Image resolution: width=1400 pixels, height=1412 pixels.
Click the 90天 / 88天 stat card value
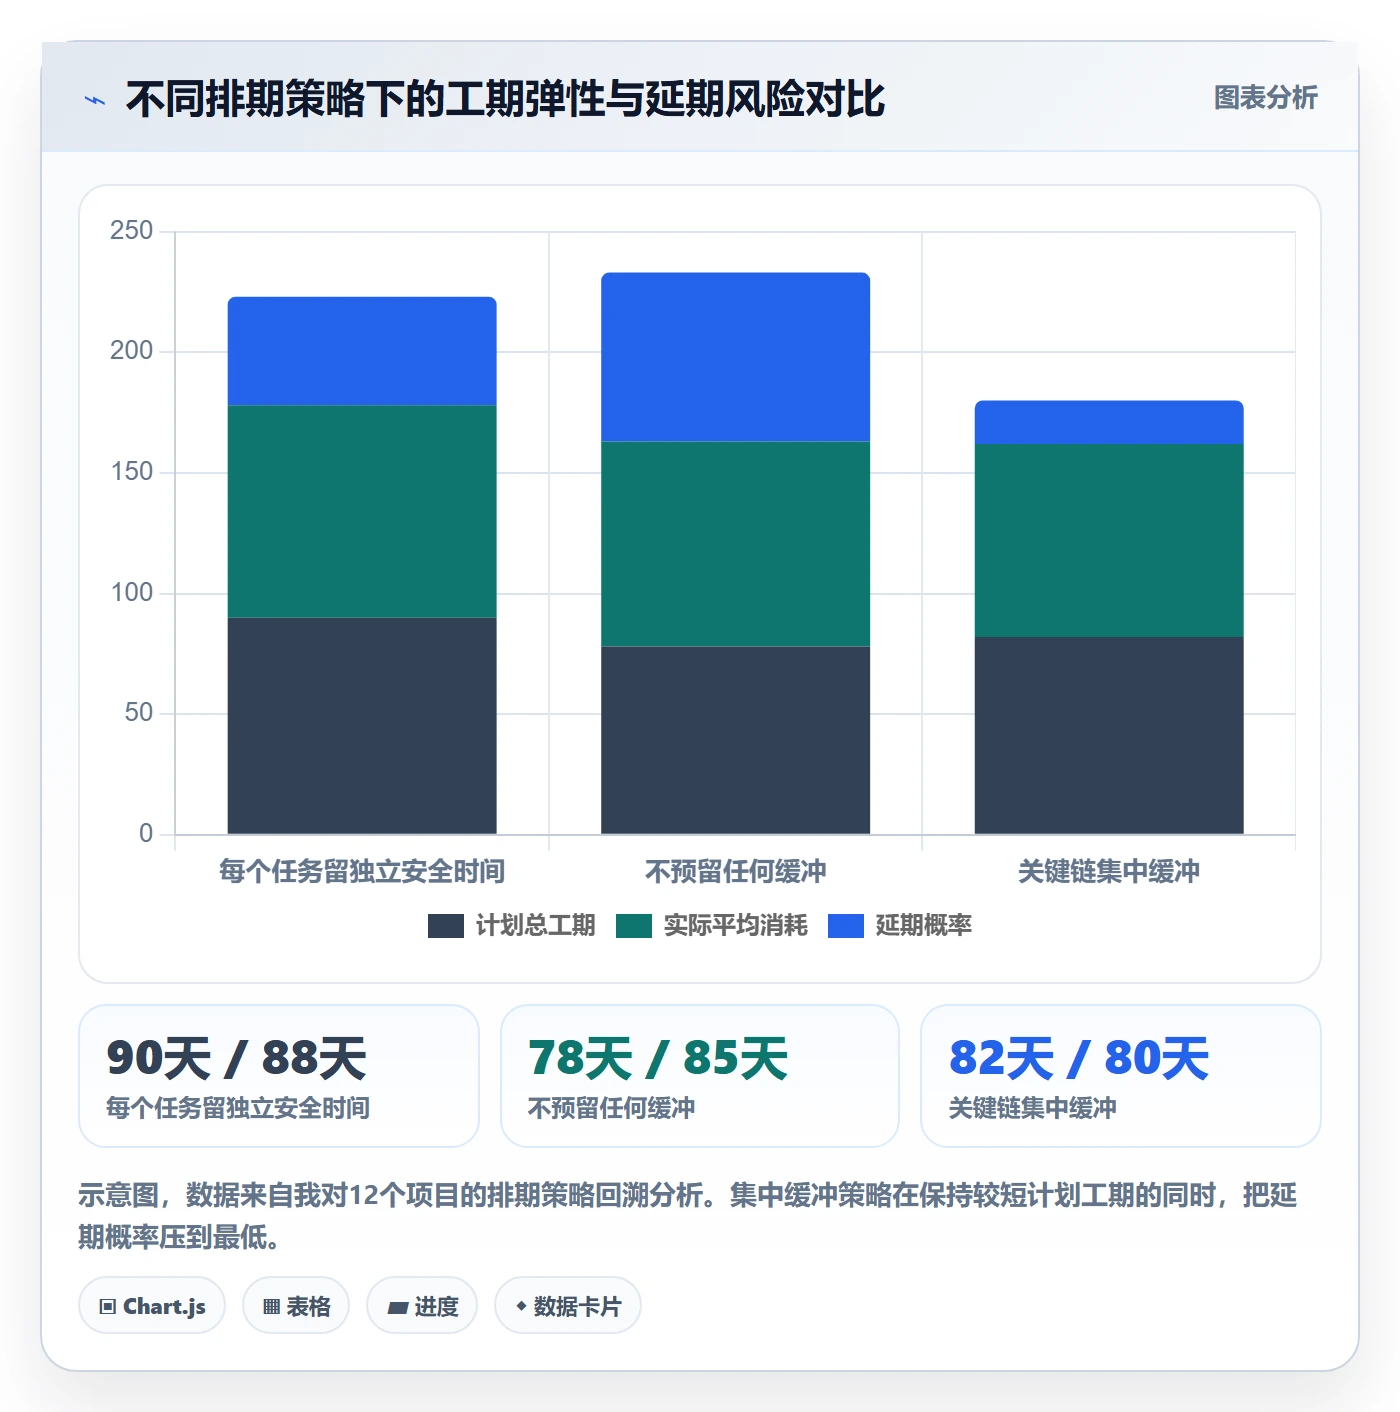pos(236,1058)
